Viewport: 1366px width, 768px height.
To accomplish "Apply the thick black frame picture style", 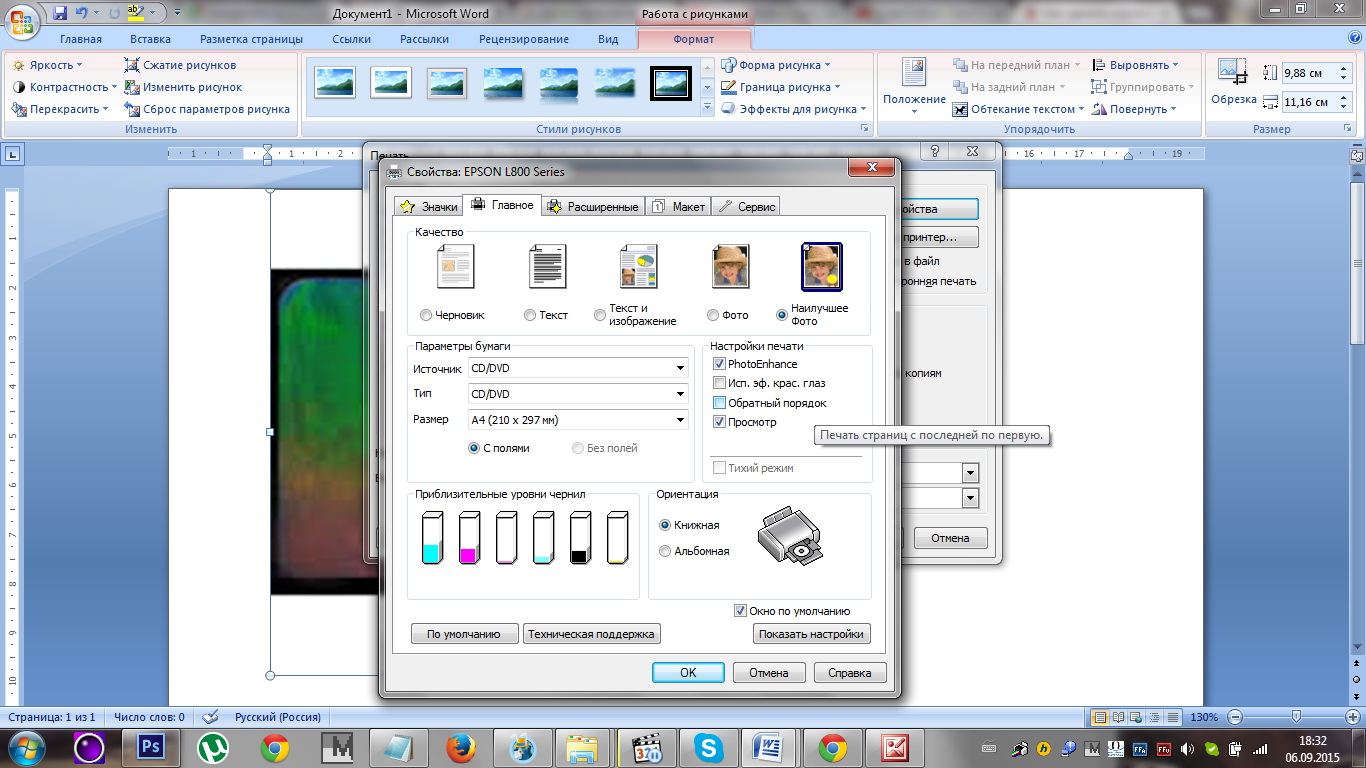I will (x=670, y=83).
